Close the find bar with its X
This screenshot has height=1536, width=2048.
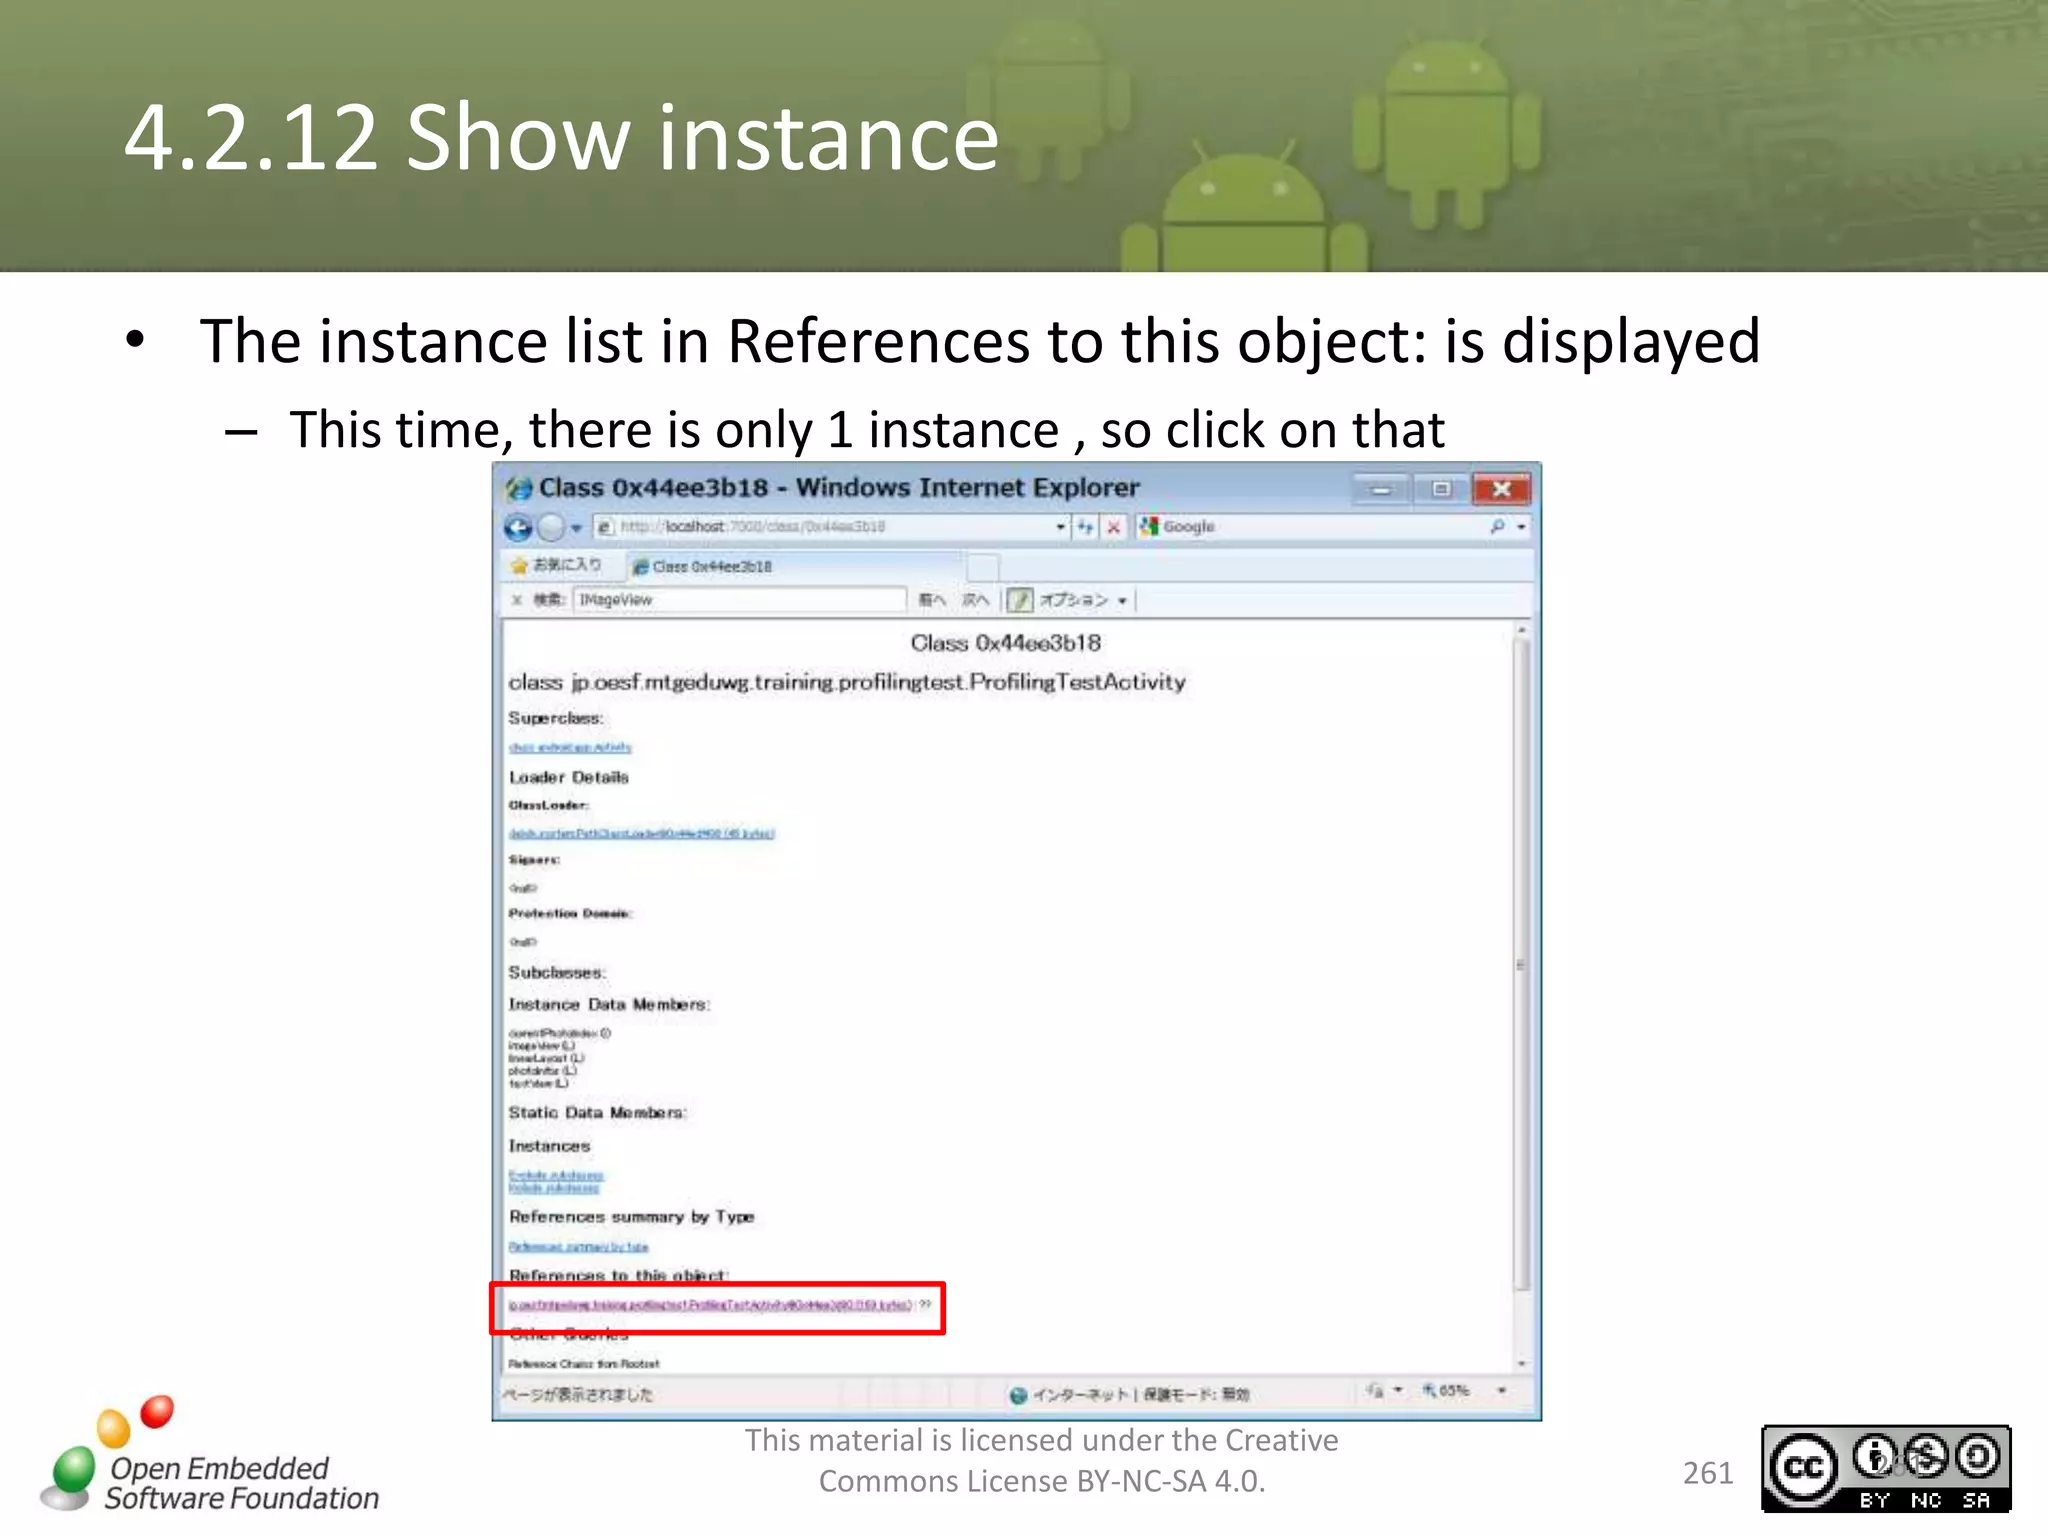pos(516,600)
